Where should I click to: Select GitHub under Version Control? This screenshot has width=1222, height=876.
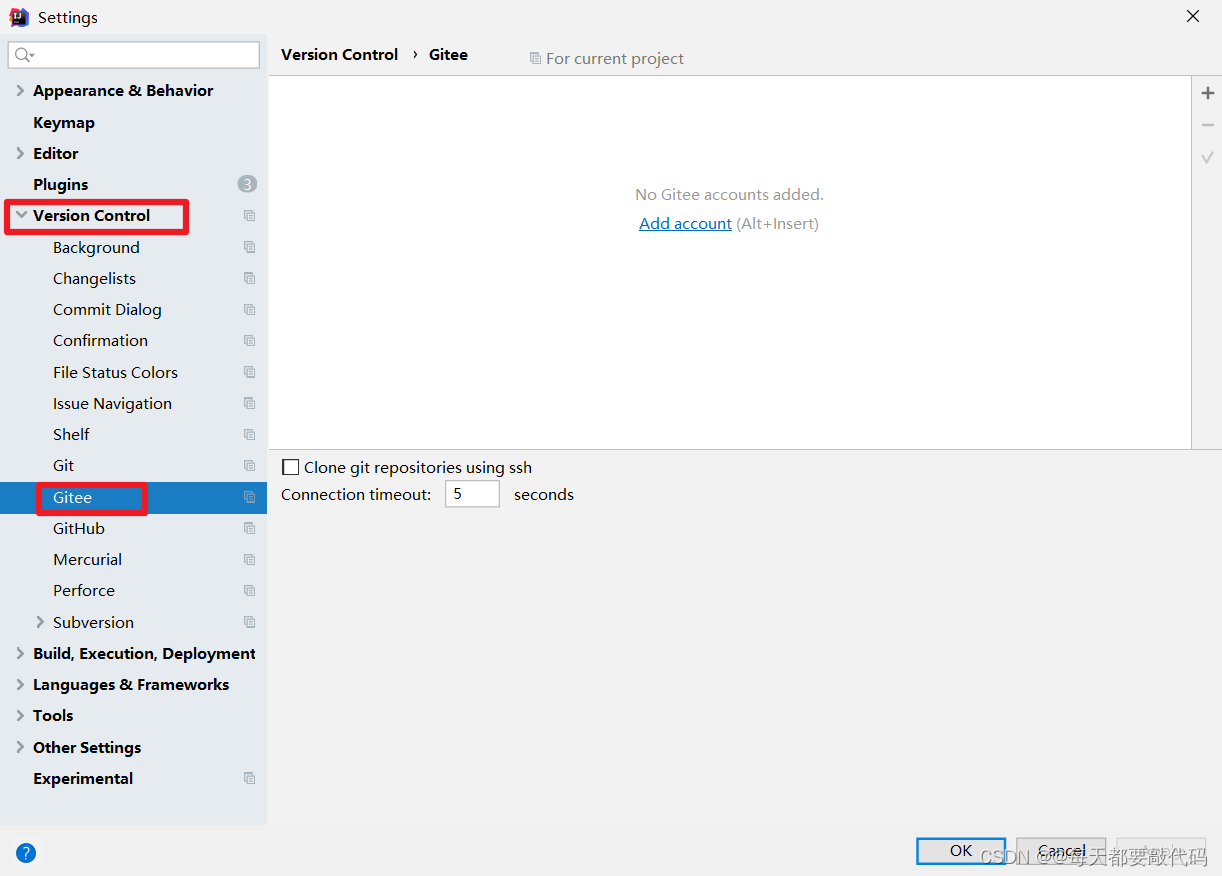pos(79,528)
